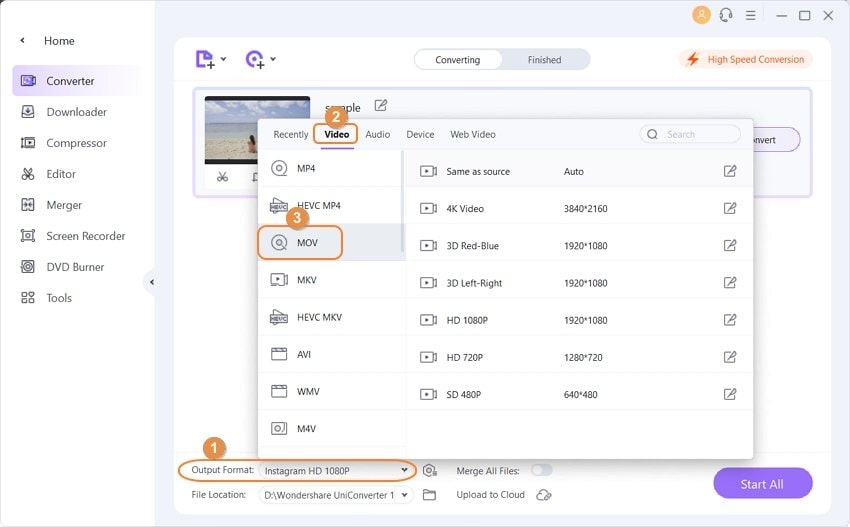The image size is (850, 527).
Task: Expand the Output Format dropdown
Action: pyautogui.click(x=336, y=471)
